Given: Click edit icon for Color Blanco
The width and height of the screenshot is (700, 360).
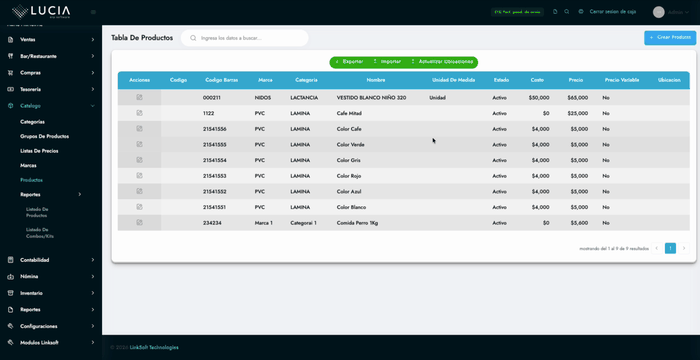Looking at the screenshot, I should pos(139,207).
